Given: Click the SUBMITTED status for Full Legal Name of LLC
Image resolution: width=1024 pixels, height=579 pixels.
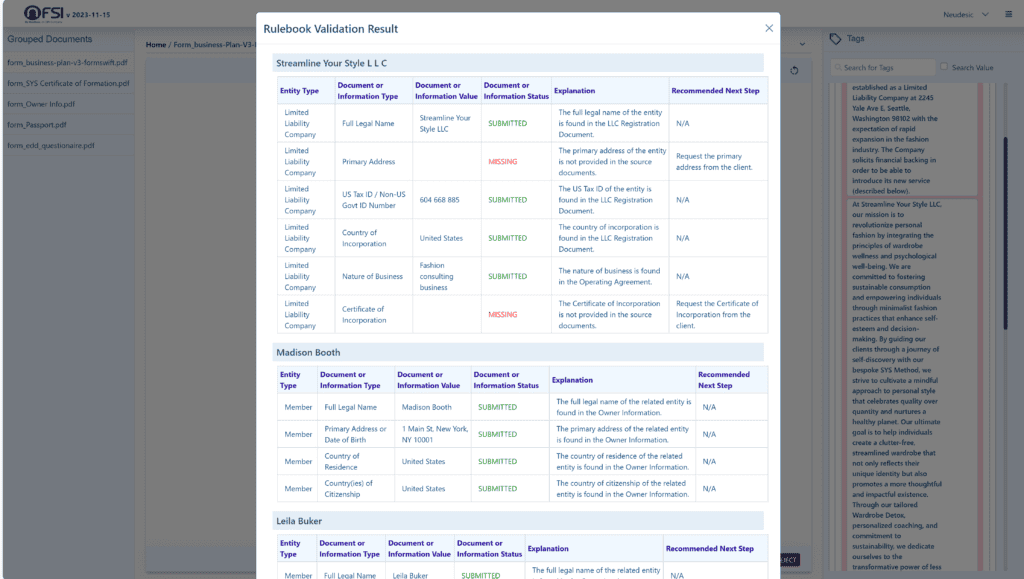Looking at the screenshot, I should click(x=507, y=123).
